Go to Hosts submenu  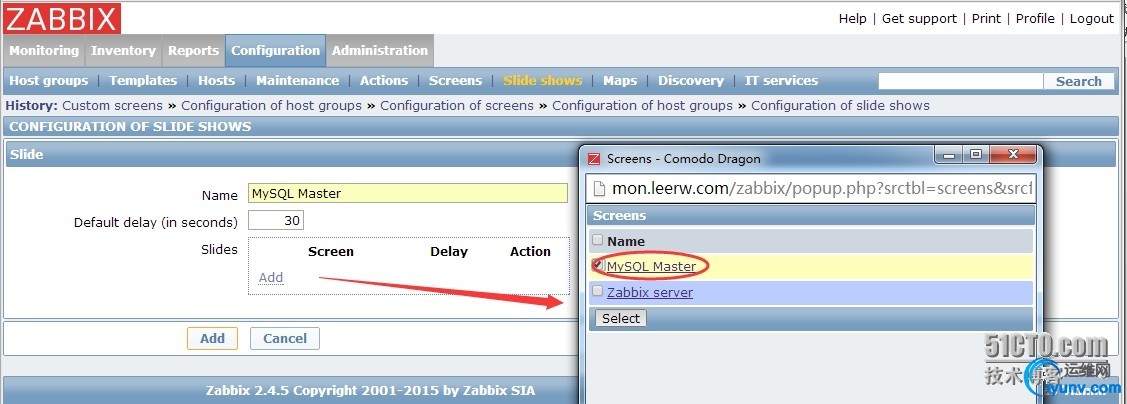pyautogui.click(x=216, y=81)
